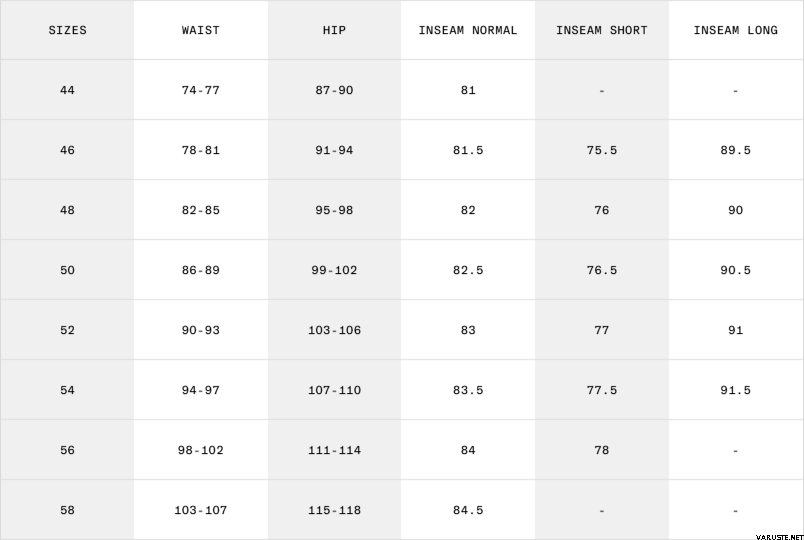Select the waist cell reading 90-93
This screenshot has width=804, height=540.
pos(201,330)
